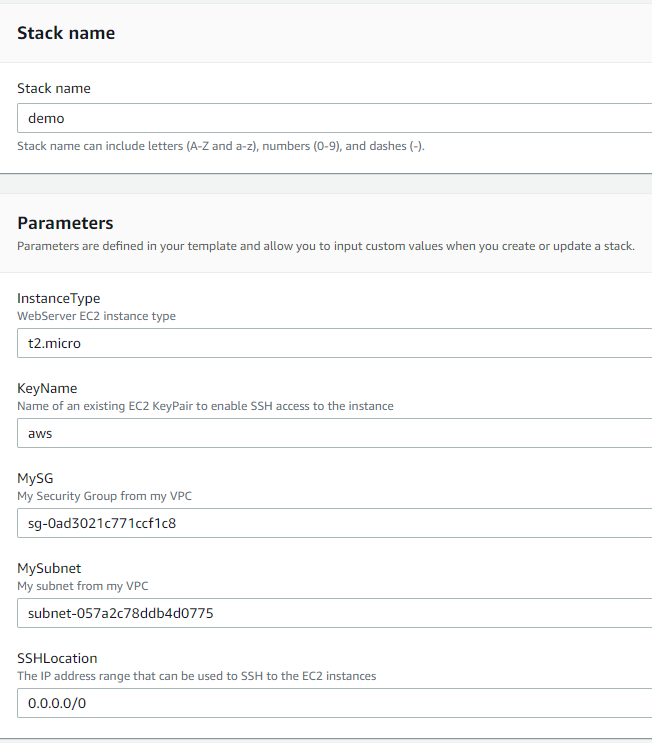
Task: Click the MySubnet parameter label
Action: (x=49, y=569)
